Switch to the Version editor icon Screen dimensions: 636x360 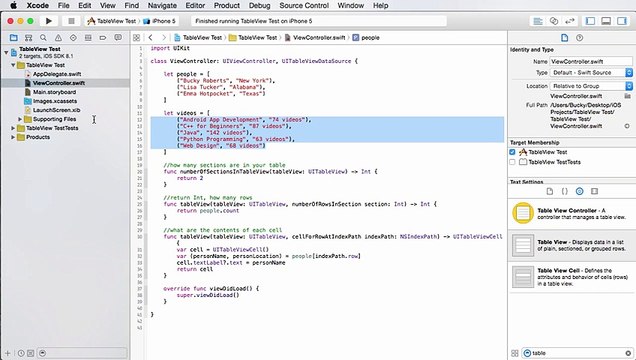point(569,21)
